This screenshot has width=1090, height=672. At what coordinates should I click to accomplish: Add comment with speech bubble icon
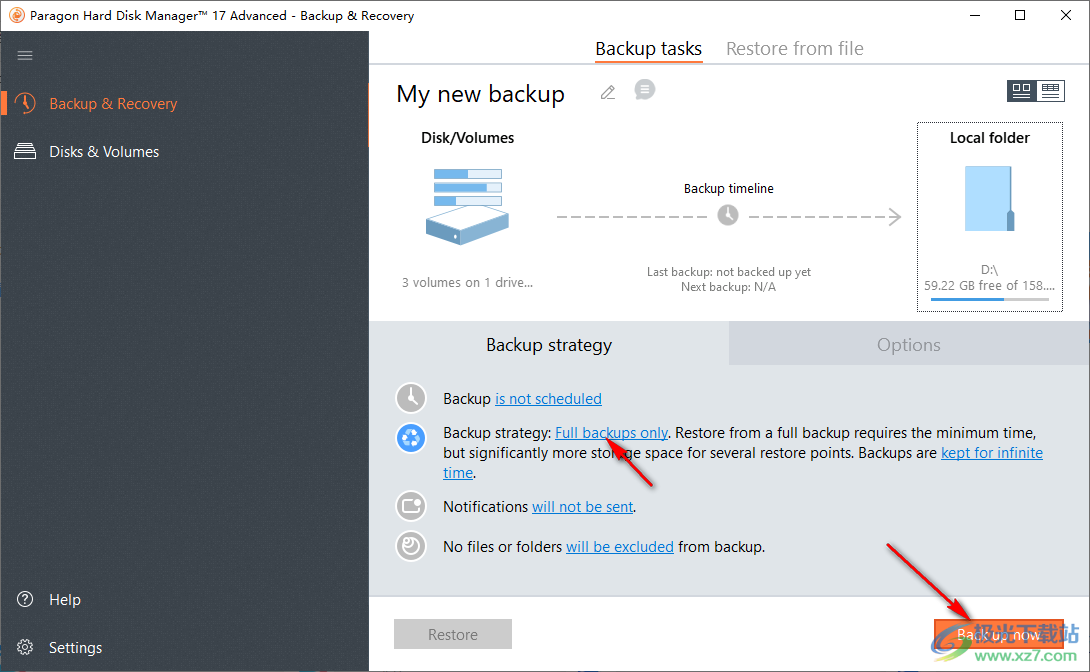tap(645, 90)
